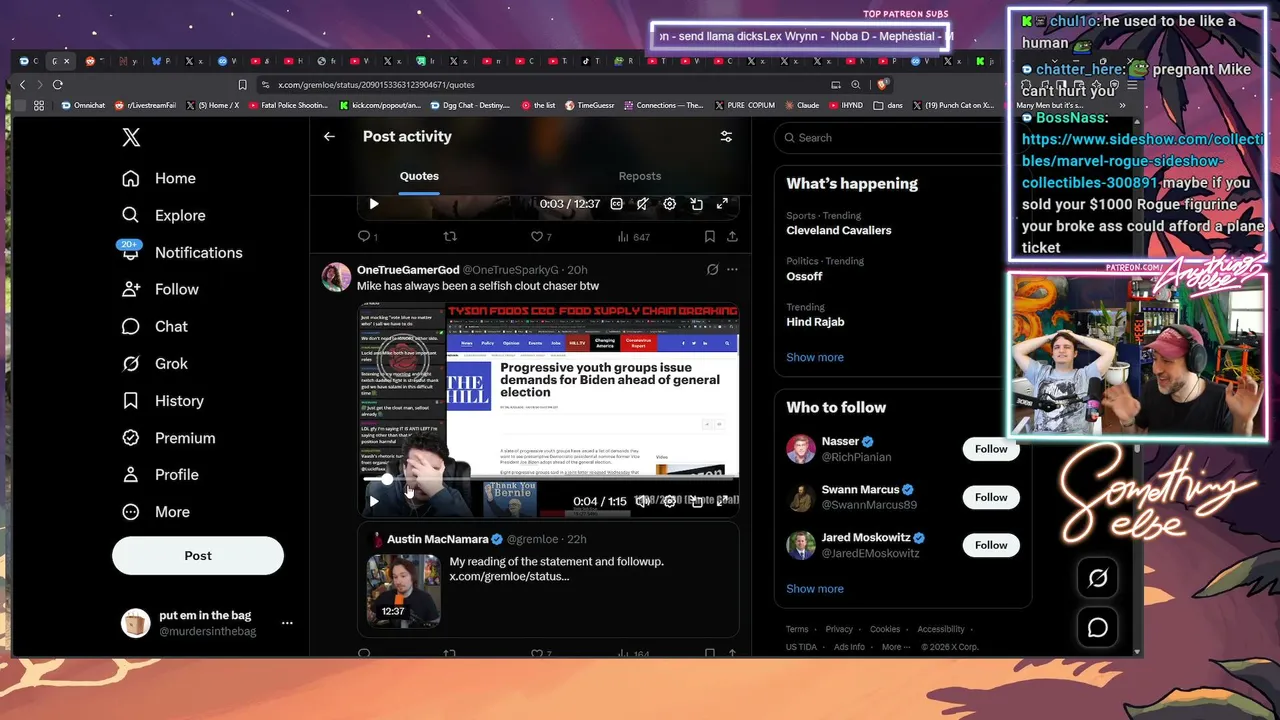Open OneTrueGamerGod's profile avatar
The image size is (1280, 720).
[x=336, y=277]
